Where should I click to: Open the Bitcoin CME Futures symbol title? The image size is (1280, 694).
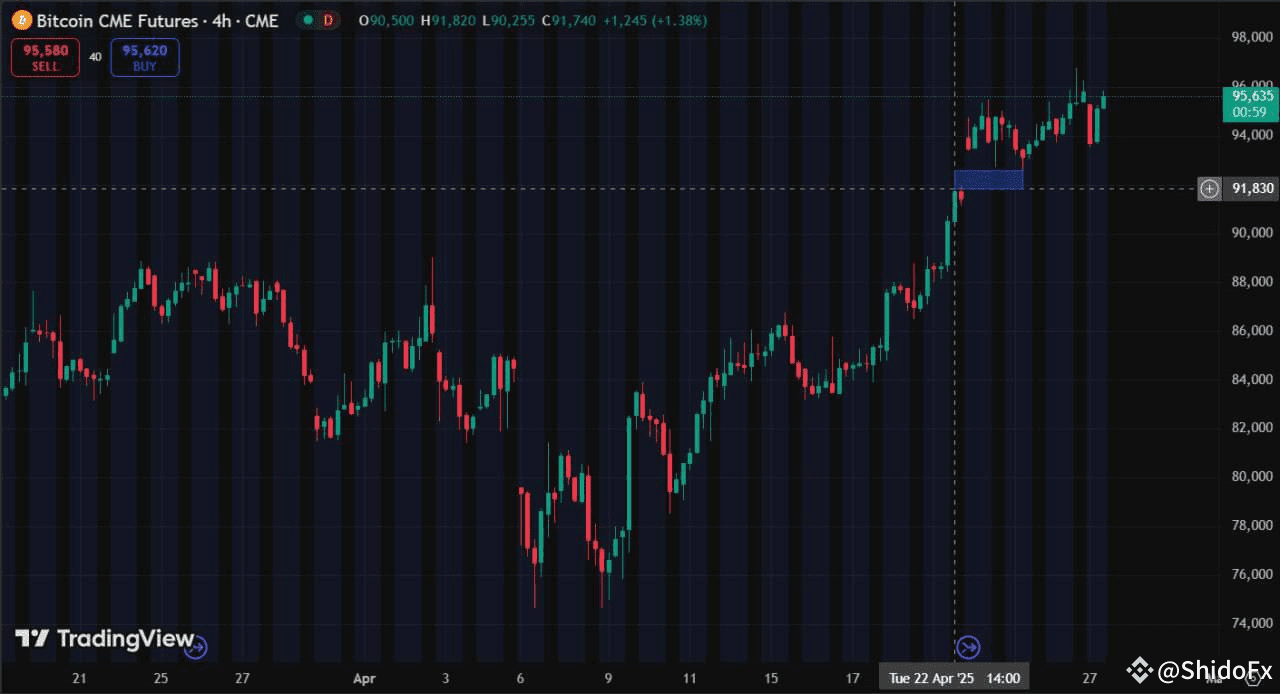[x=157, y=20]
